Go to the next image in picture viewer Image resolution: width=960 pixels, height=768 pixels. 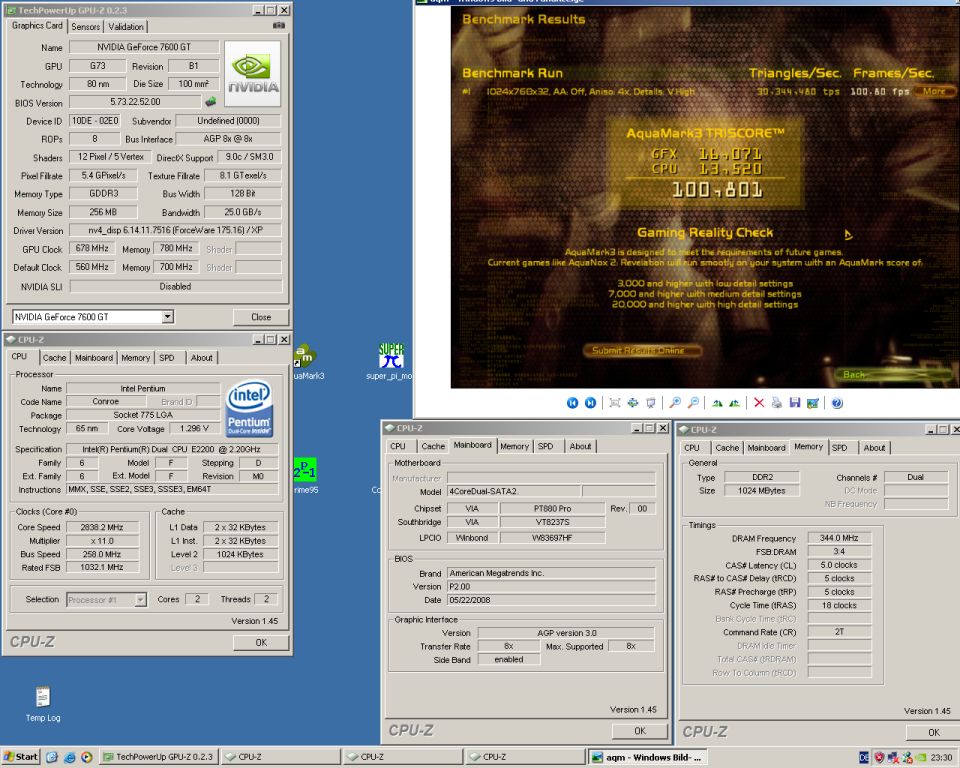590,402
